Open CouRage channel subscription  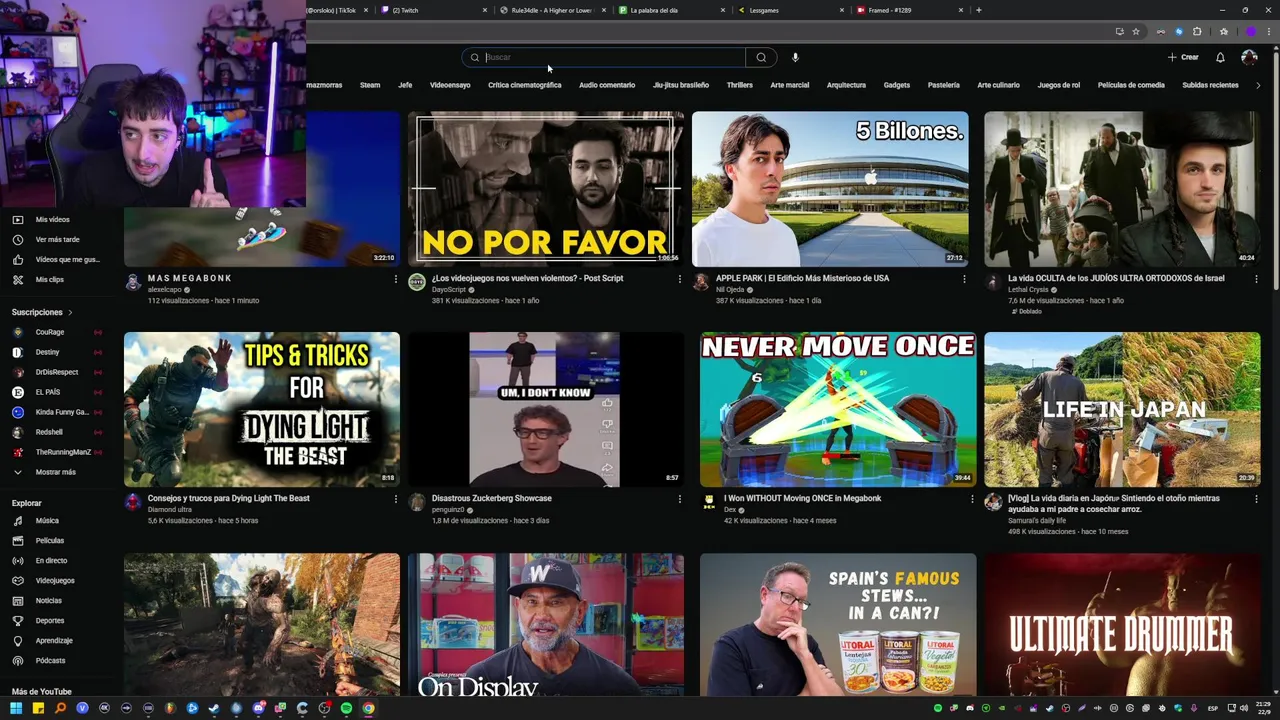pos(50,332)
